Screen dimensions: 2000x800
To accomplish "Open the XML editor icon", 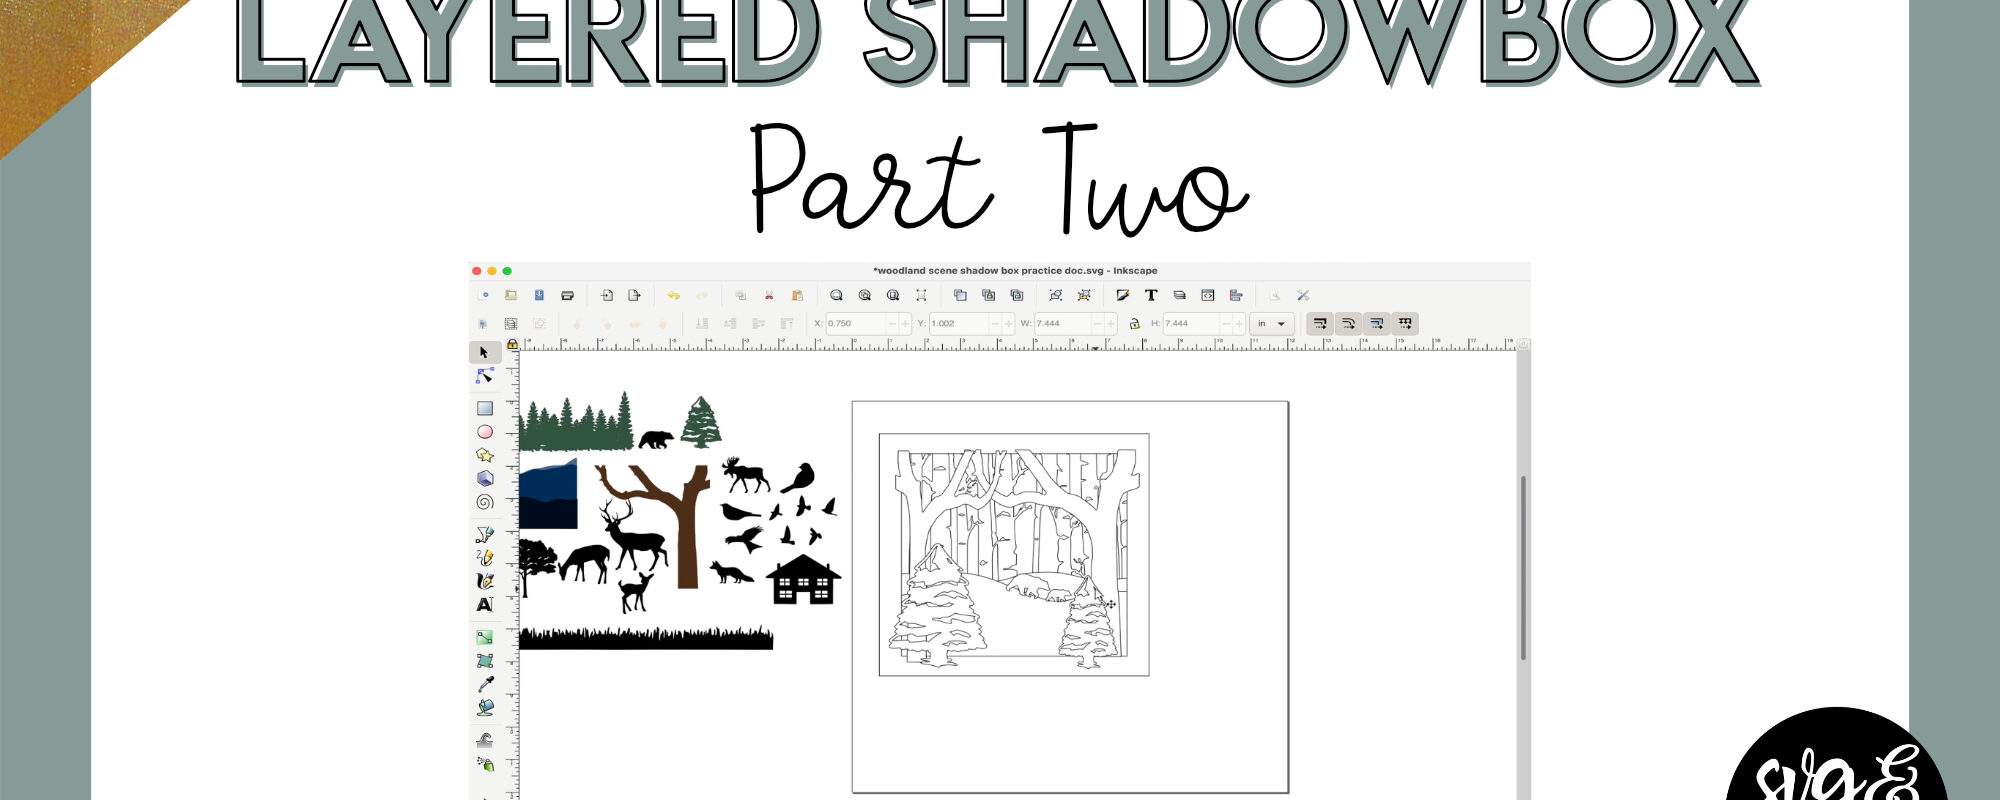I will point(1207,295).
